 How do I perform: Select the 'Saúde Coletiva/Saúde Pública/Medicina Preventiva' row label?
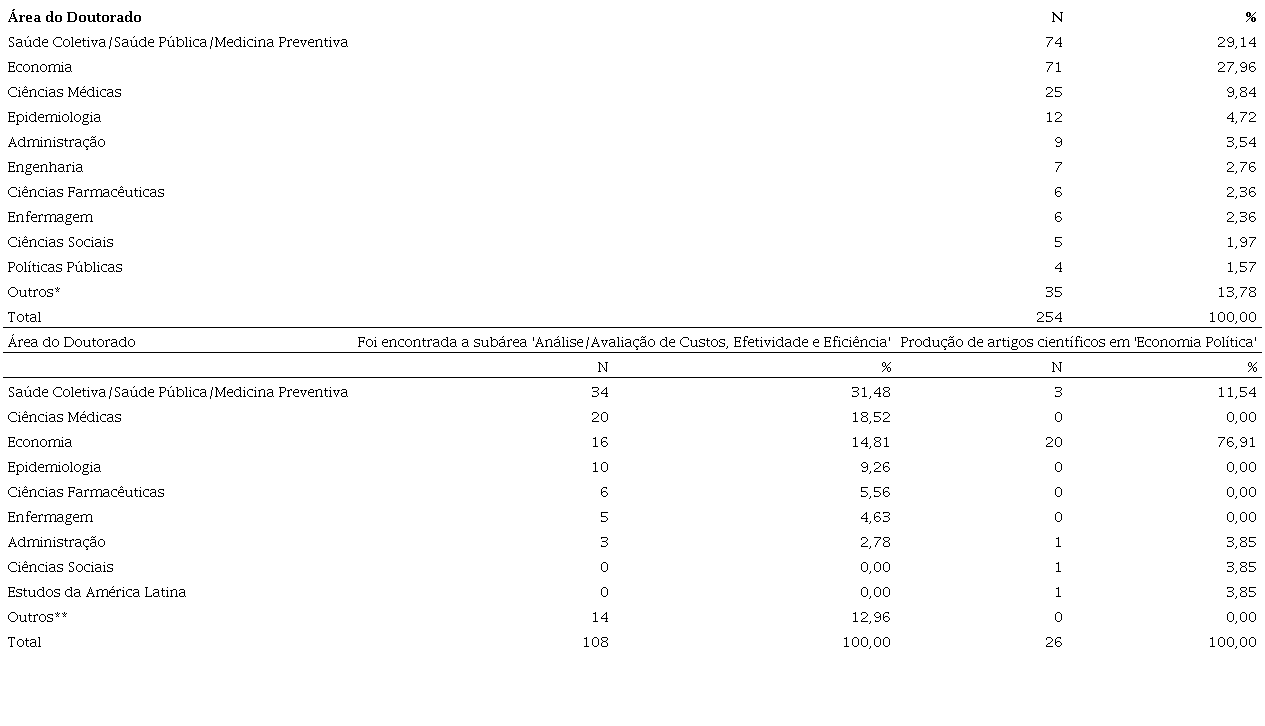click(176, 42)
